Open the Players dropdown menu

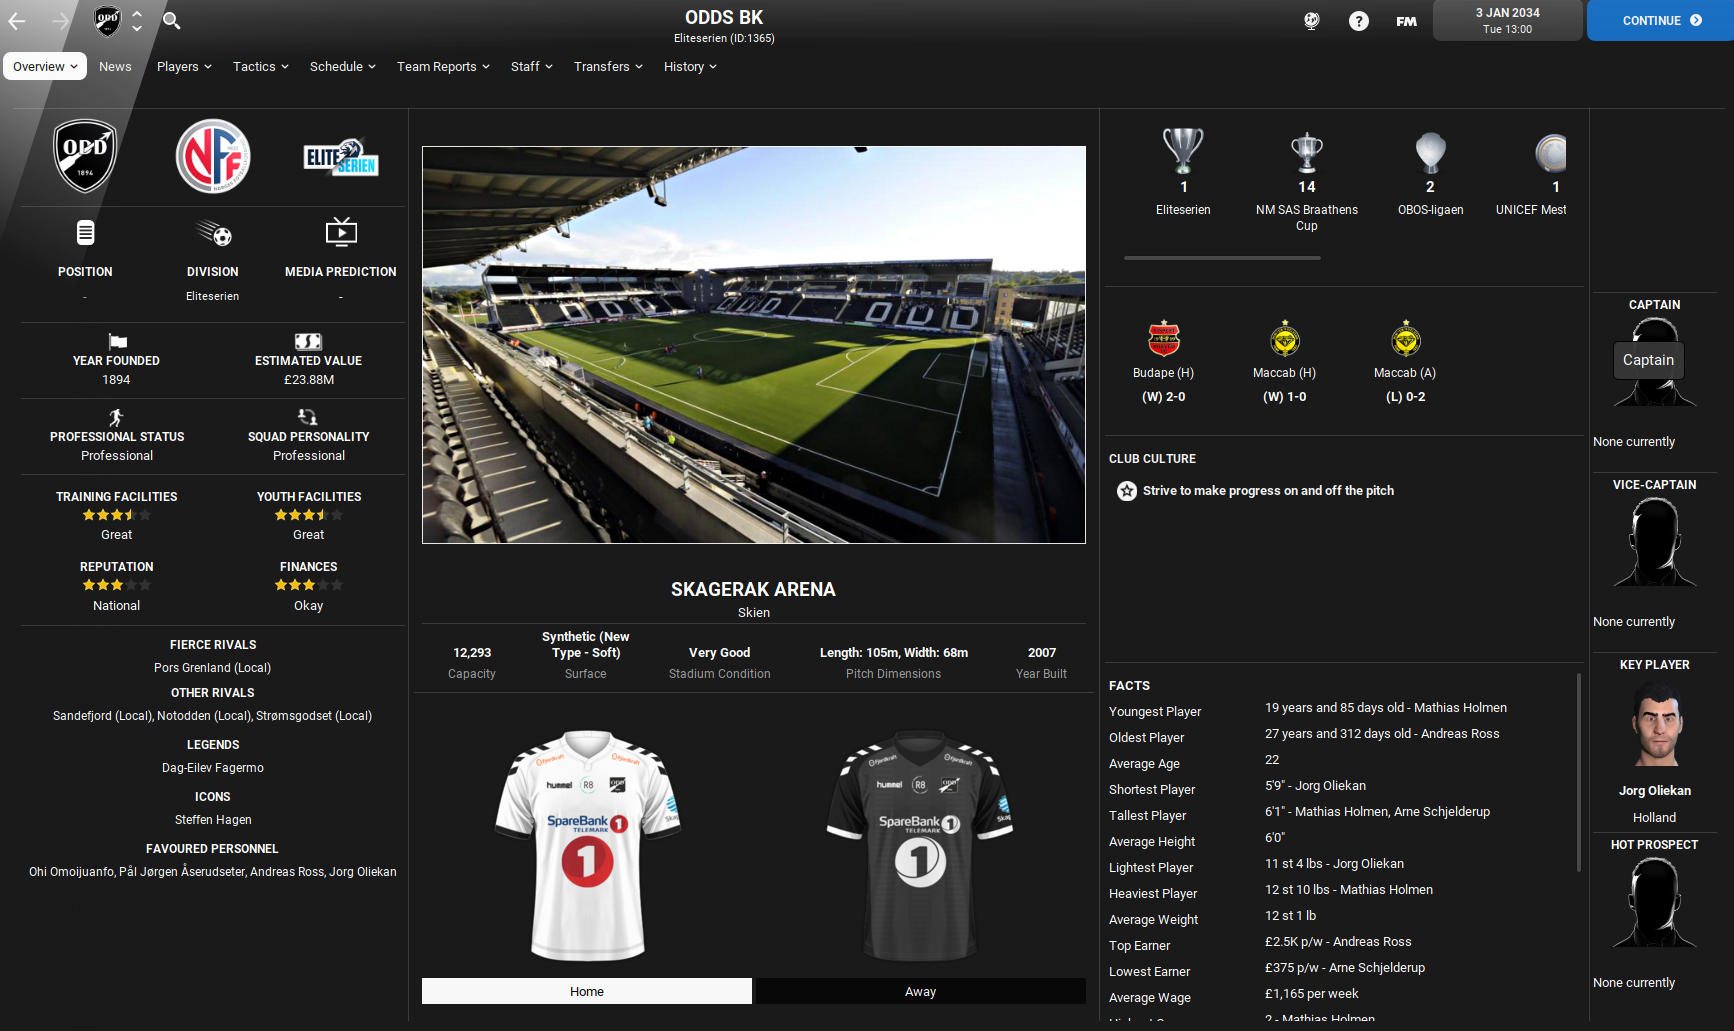pyautogui.click(x=183, y=66)
